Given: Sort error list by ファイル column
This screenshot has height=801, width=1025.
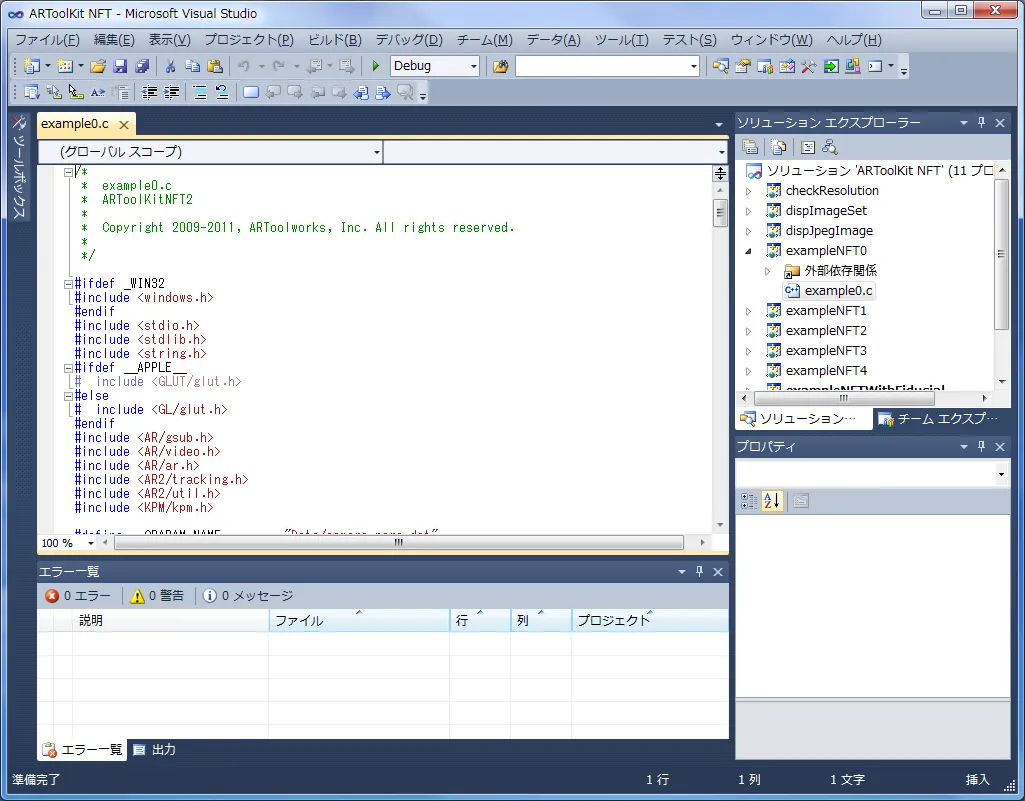Looking at the screenshot, I should click(x=359, y=621).
